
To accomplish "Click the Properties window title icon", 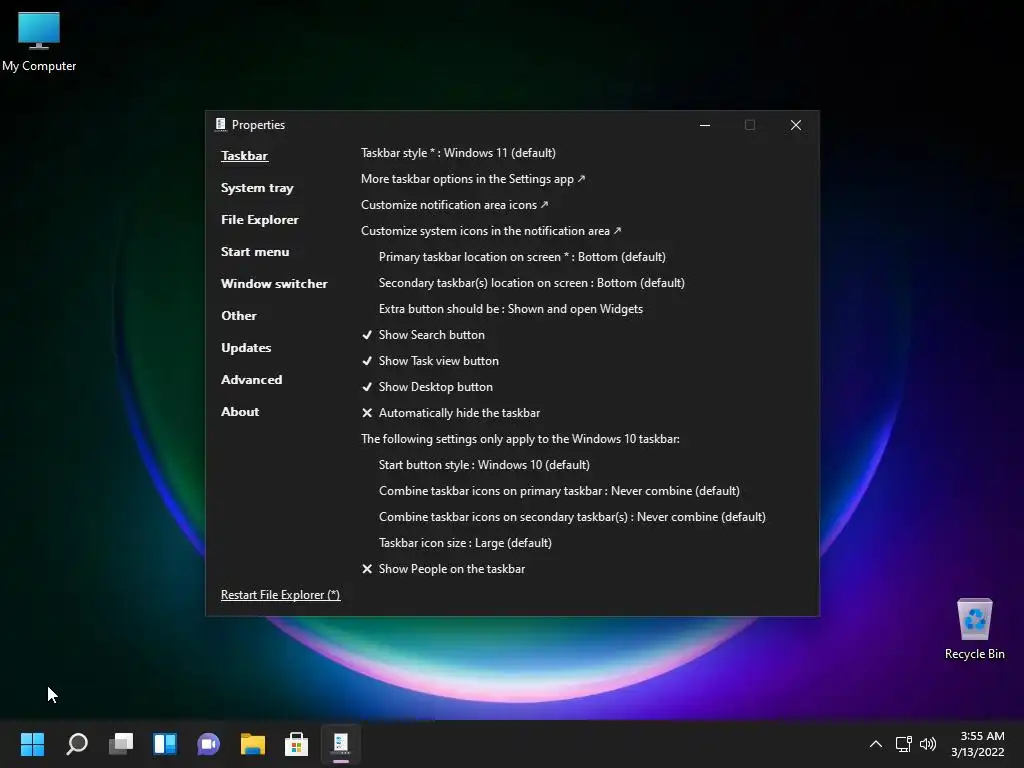I will [x=221, y=124].
